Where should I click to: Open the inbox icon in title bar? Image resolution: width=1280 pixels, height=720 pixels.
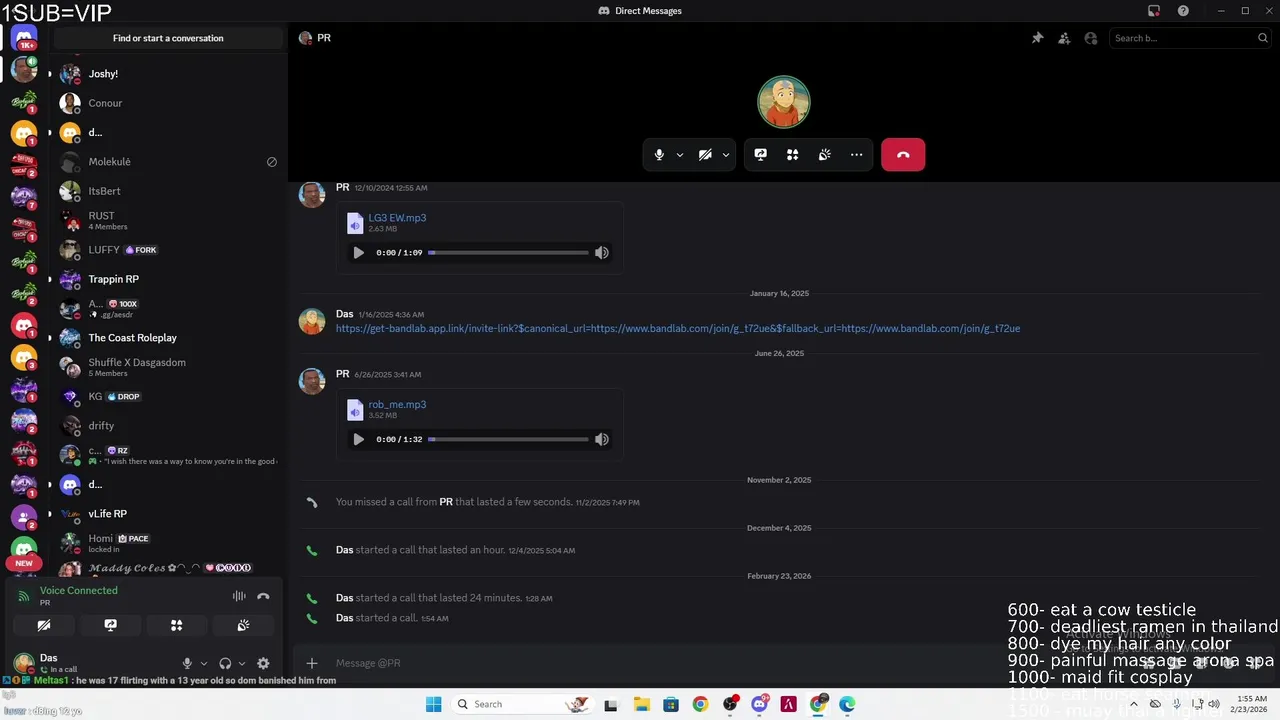(1154, 11)
